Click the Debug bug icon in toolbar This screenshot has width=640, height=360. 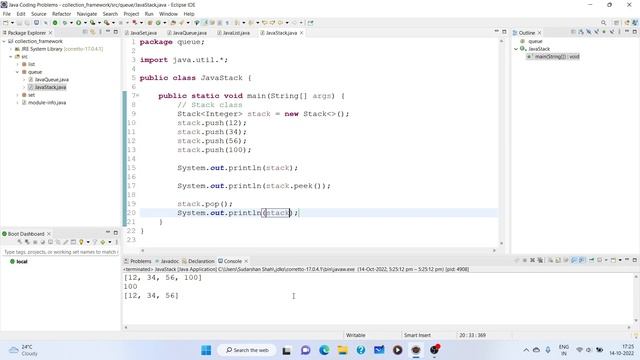64,23
